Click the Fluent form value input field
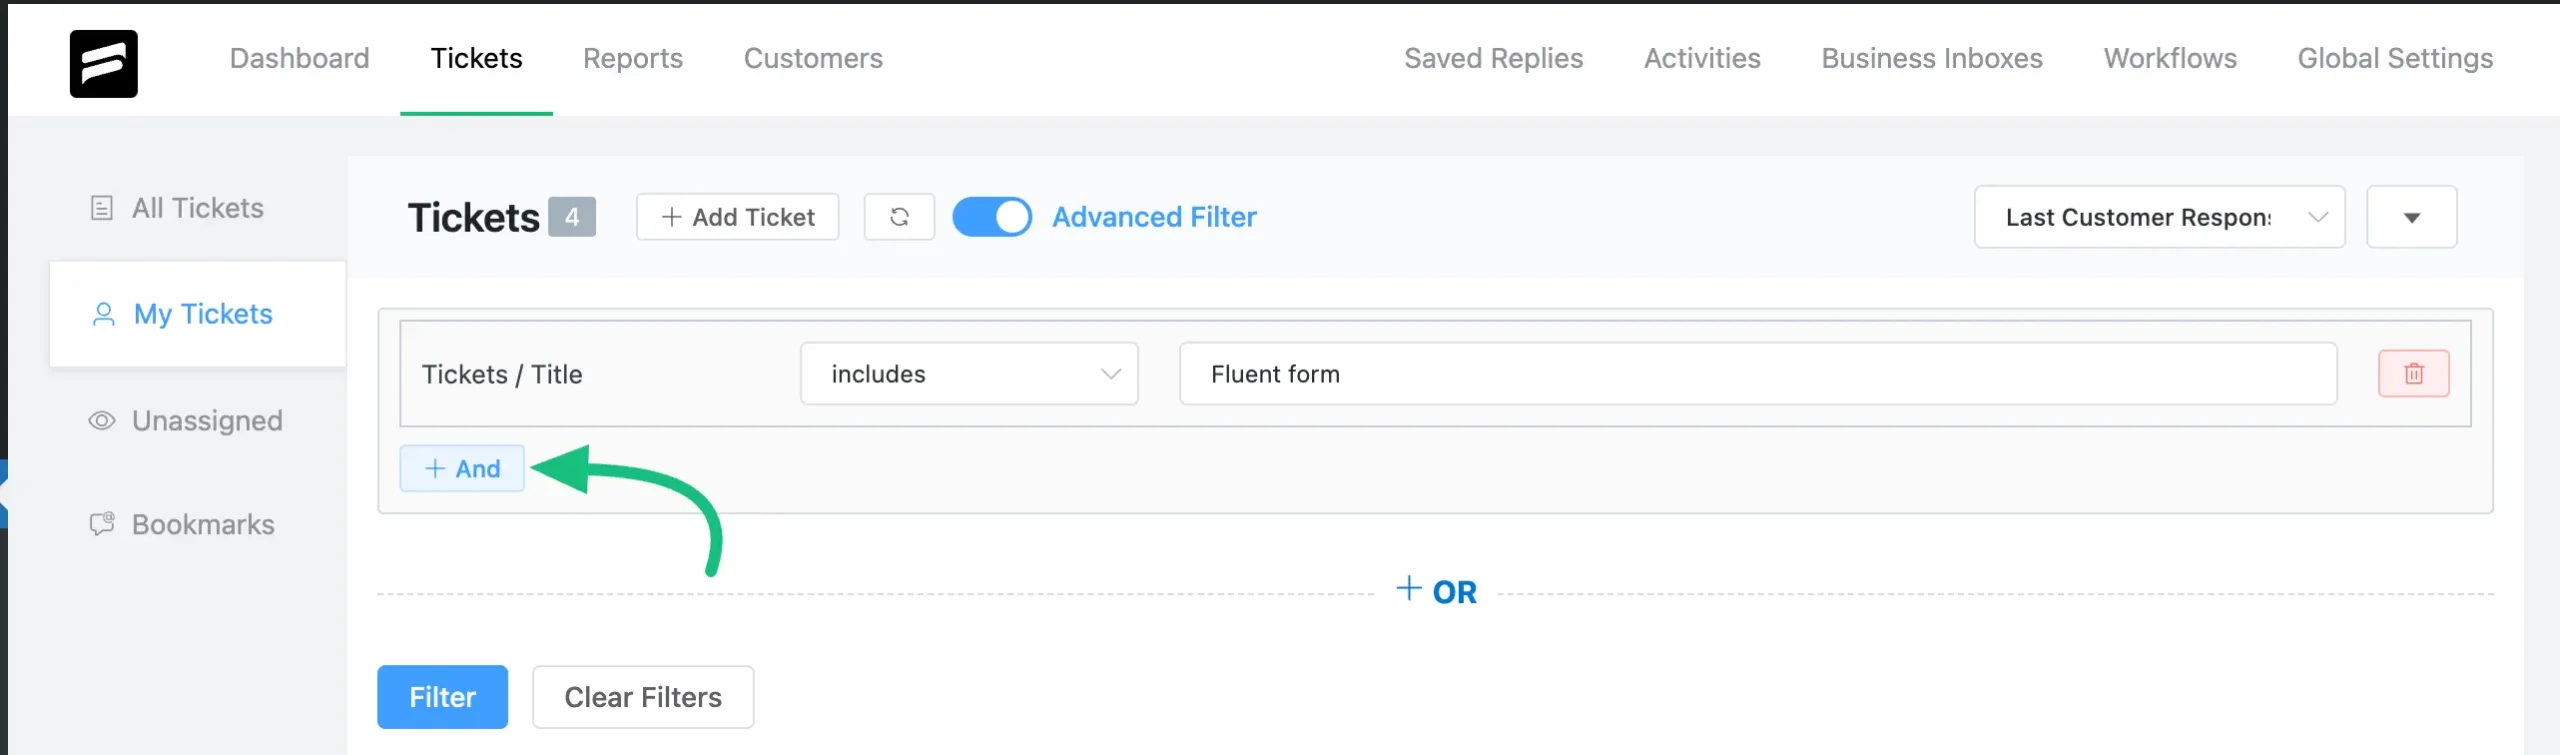 [1758, 374]
